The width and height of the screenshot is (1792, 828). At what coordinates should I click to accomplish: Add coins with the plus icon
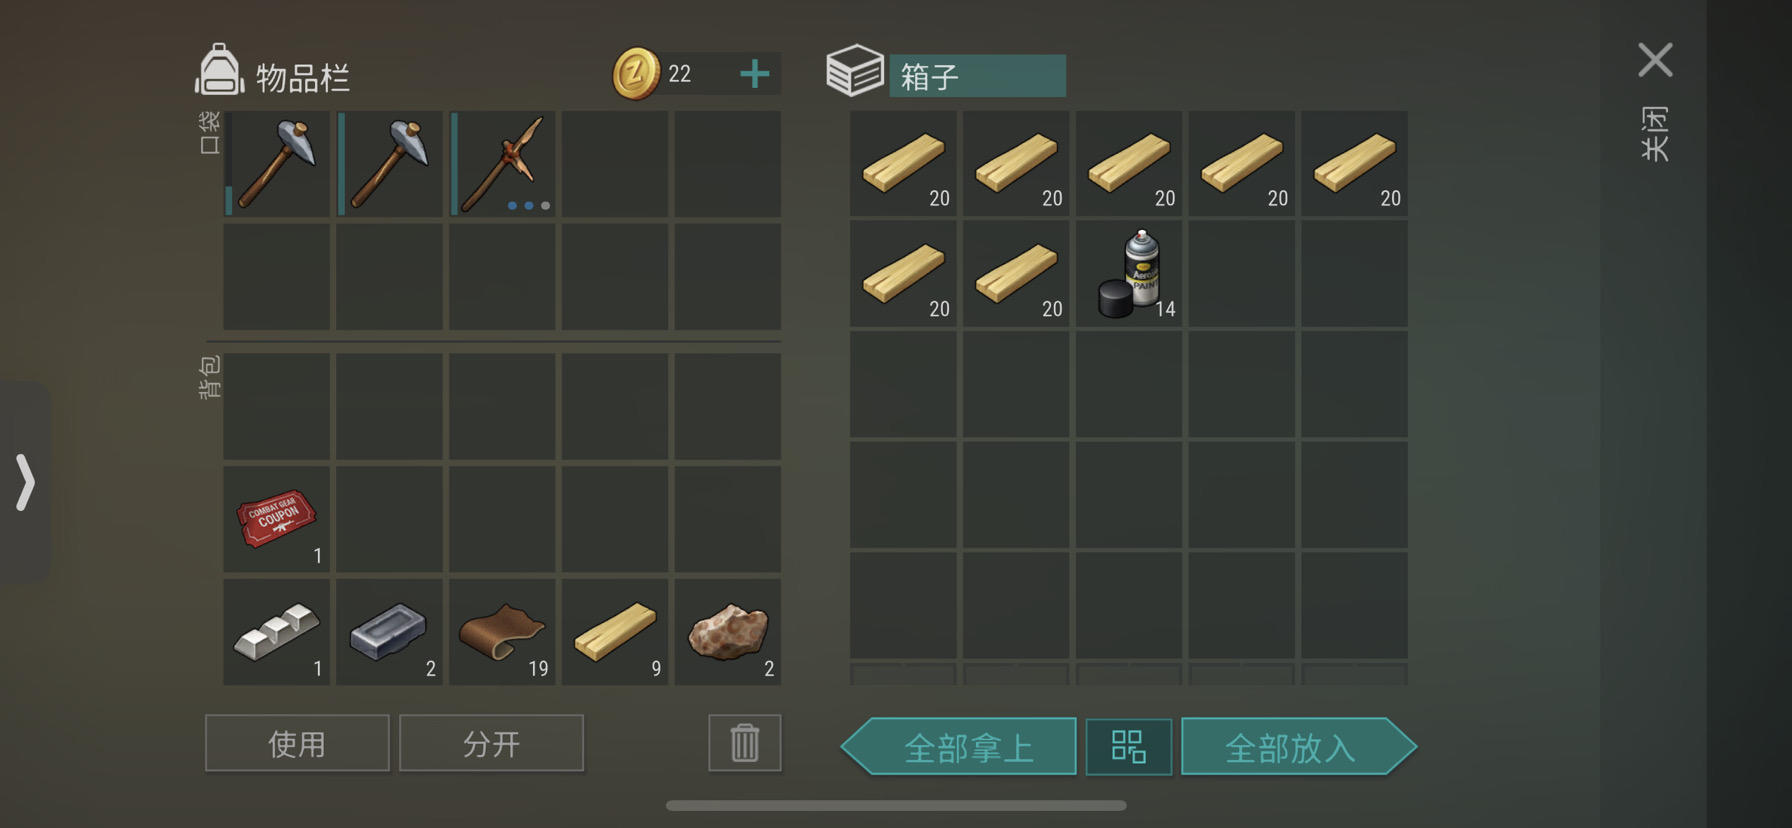click(755, 74)
